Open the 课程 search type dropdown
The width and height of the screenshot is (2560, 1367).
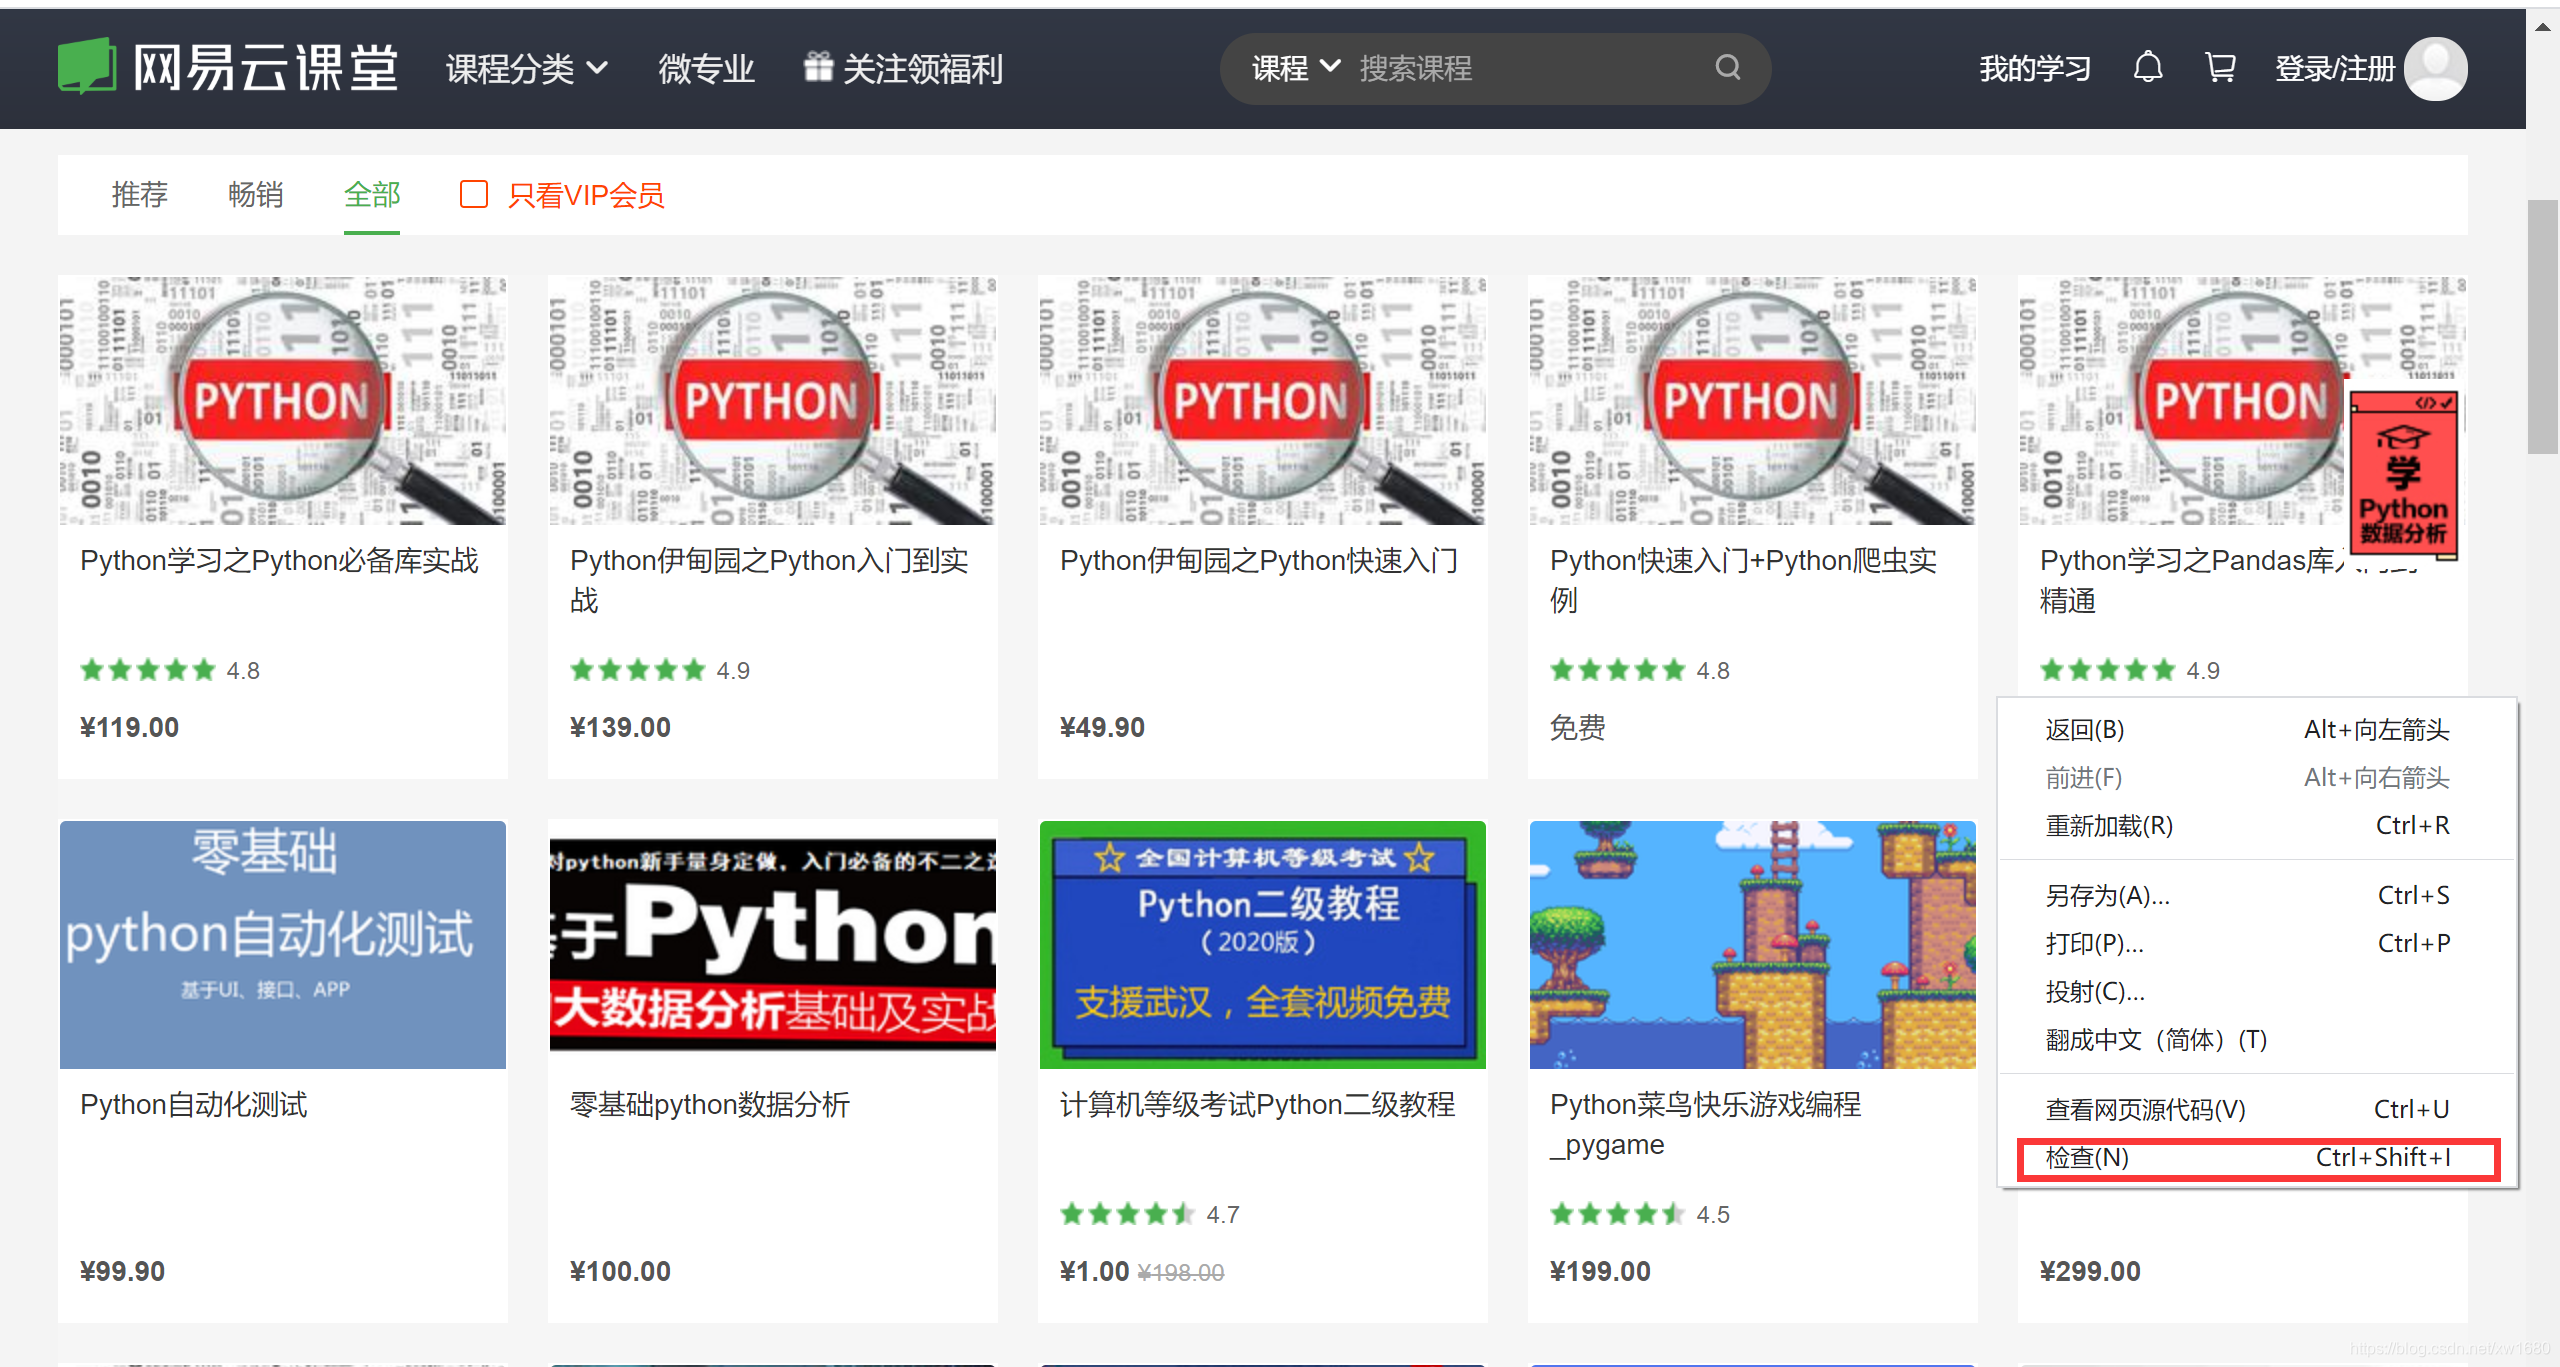point(1295,68)
